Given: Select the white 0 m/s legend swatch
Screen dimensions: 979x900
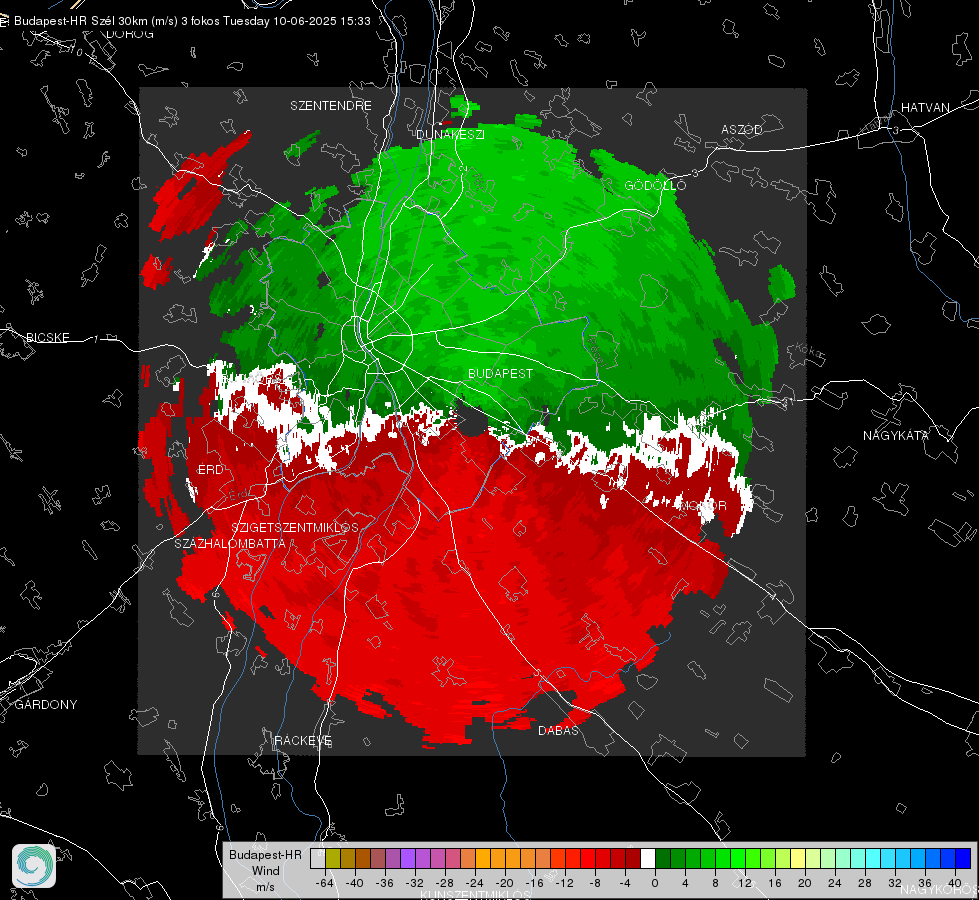Looking at the screenshot, I should point(648,859).
